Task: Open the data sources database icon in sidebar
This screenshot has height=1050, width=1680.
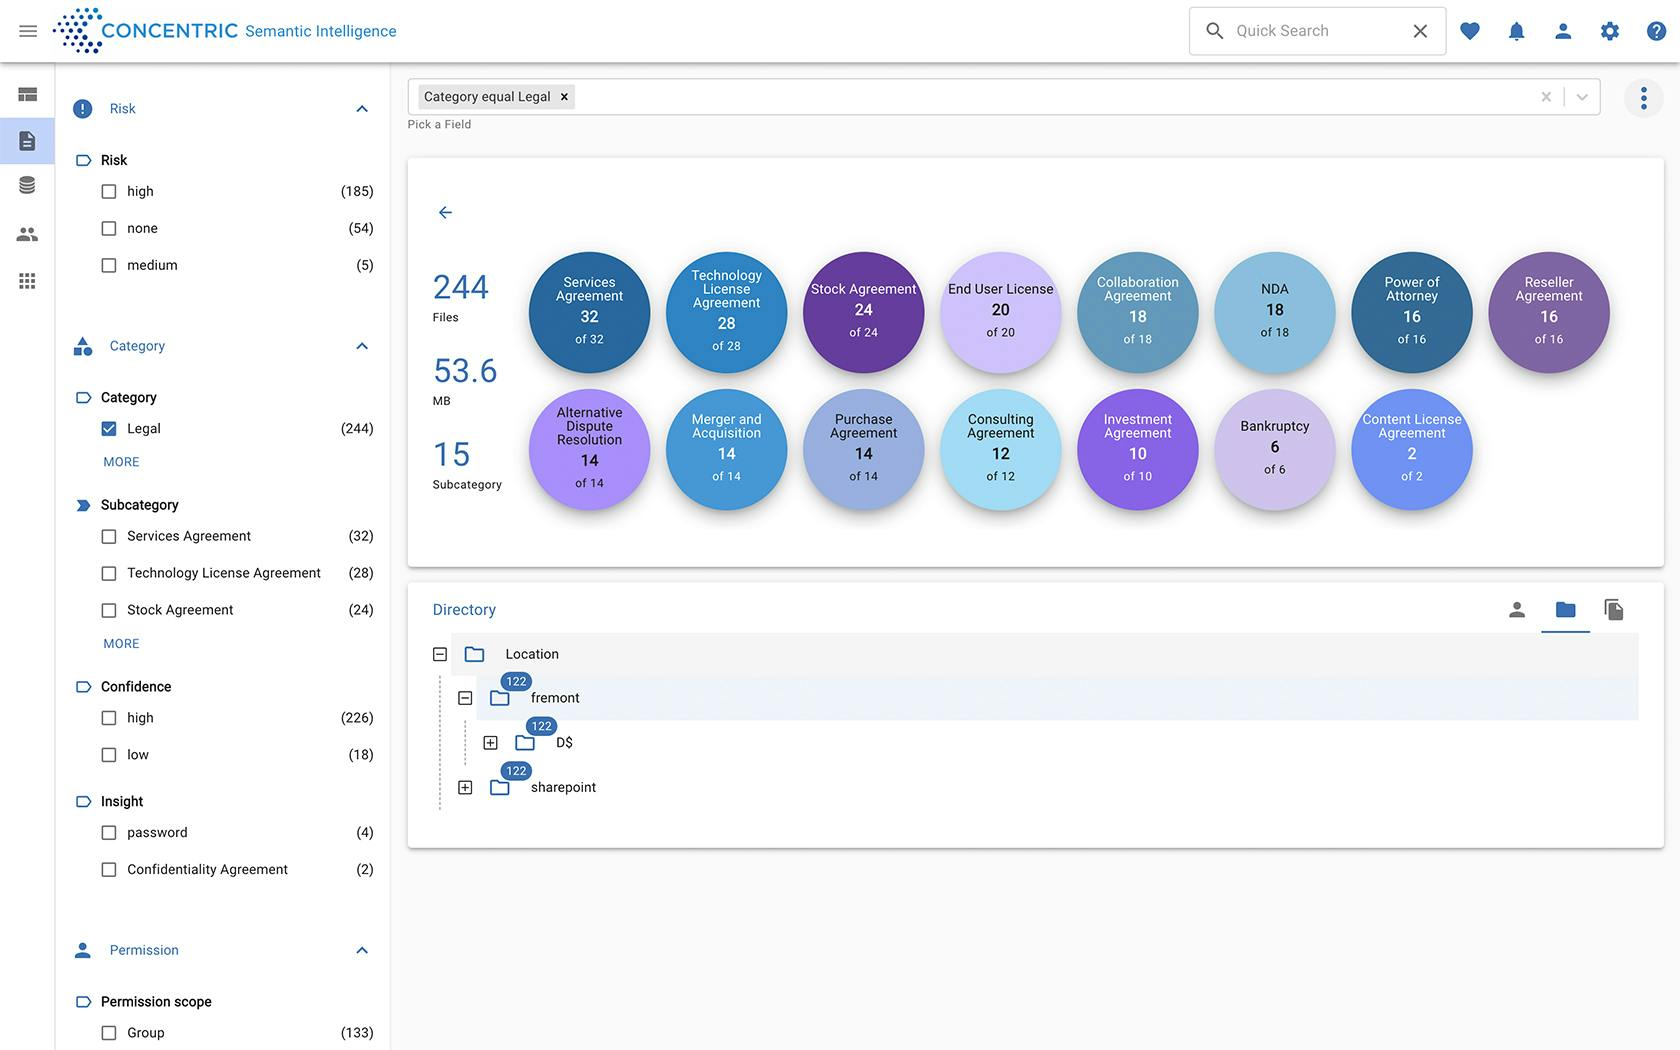Action: (x=27, y=186)
